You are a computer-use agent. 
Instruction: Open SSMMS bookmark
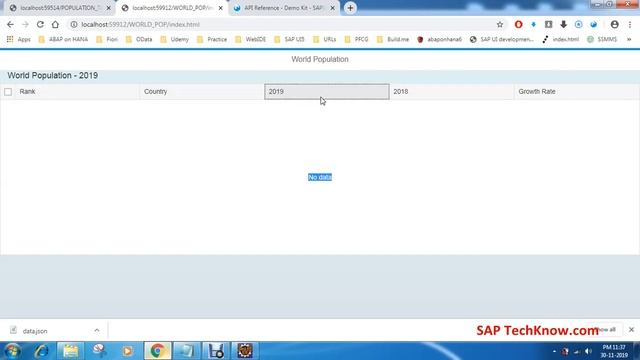pyautogui.click(x=602, y=39)
